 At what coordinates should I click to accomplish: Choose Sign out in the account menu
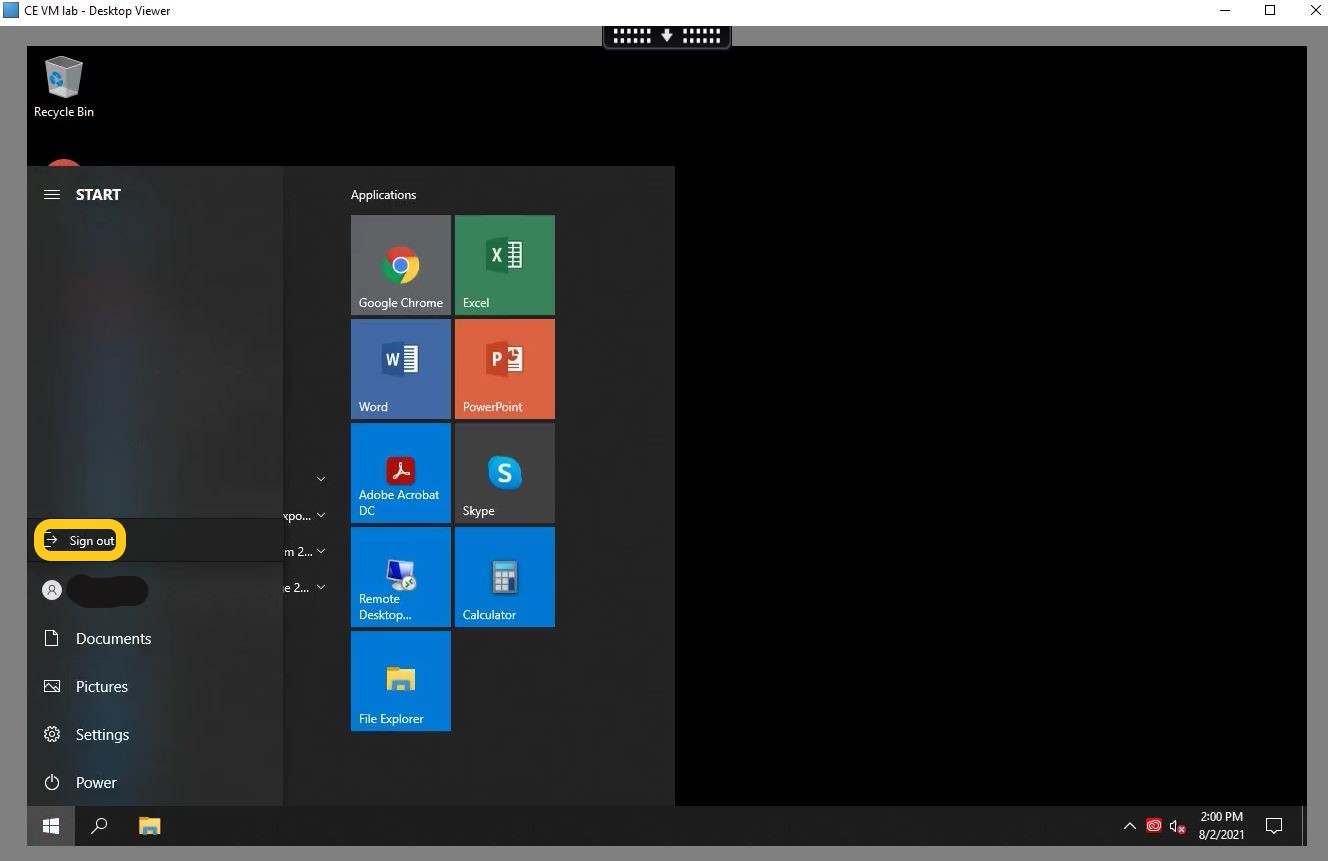pyautogui.click(x=80, y=541)
